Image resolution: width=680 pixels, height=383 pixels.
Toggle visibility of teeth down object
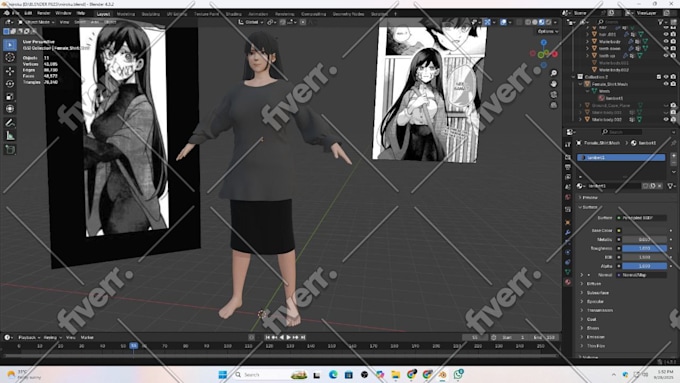(666, 49)
